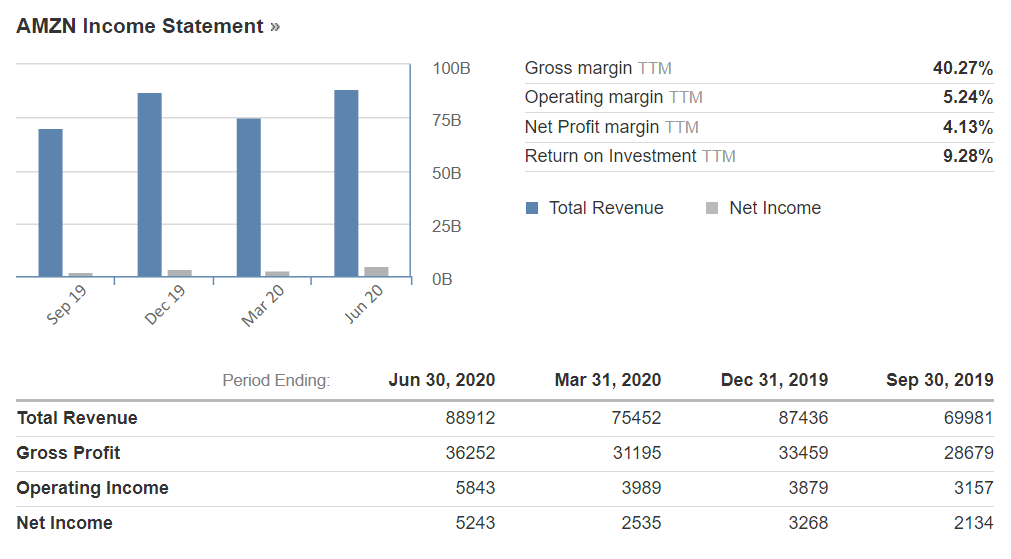Viewport: 1011px width, 559px height.
Task: Click the Dec 31, 2019 column header
Action: [774, 380]
